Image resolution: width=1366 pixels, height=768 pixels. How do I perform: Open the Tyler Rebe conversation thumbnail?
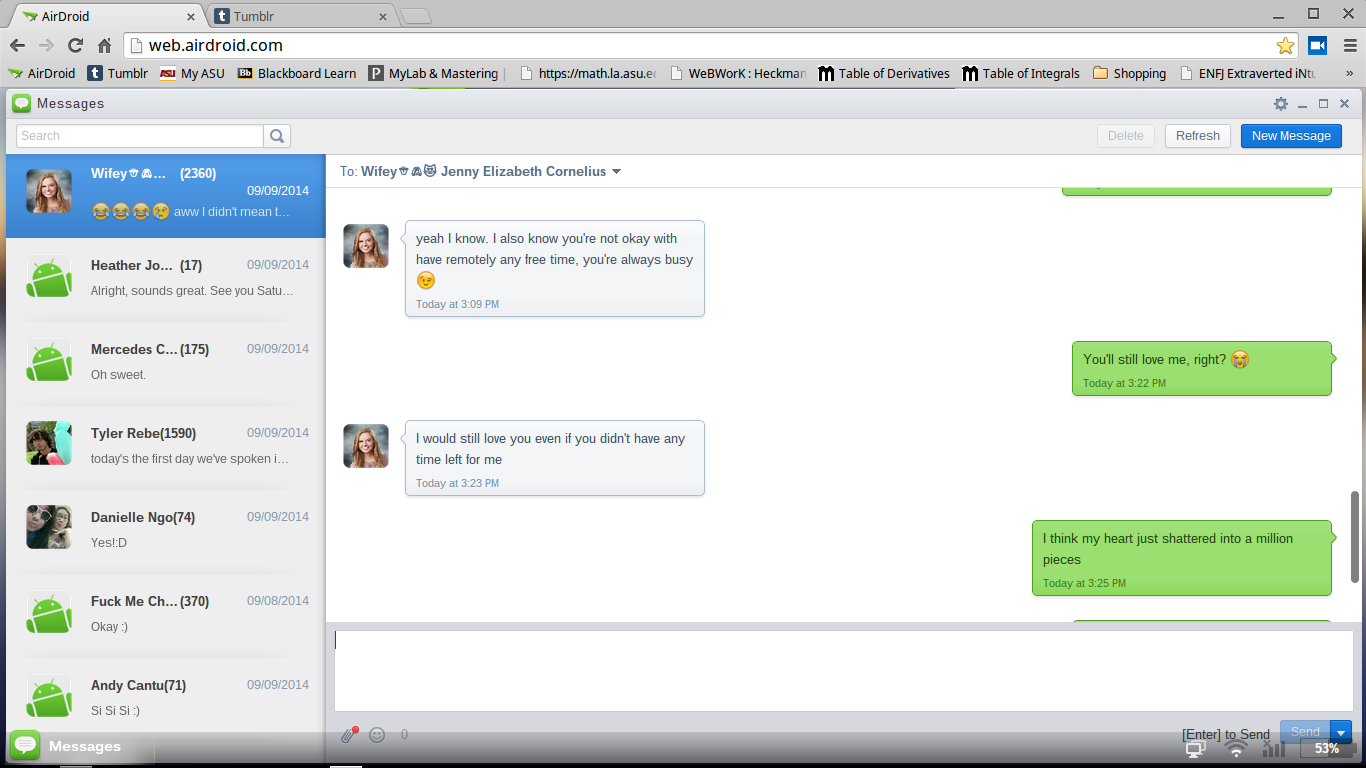point(49,443)
